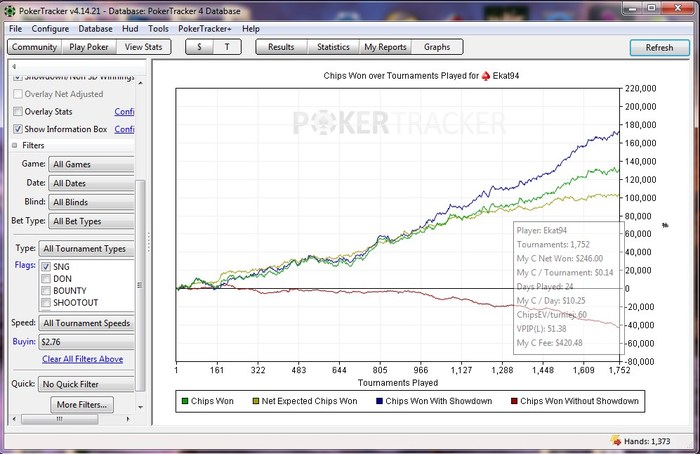Open the Buyin $2.76 dropdown
Image resolution: width=700 pixels, height=454 pixels.
(x=87, y=342)
